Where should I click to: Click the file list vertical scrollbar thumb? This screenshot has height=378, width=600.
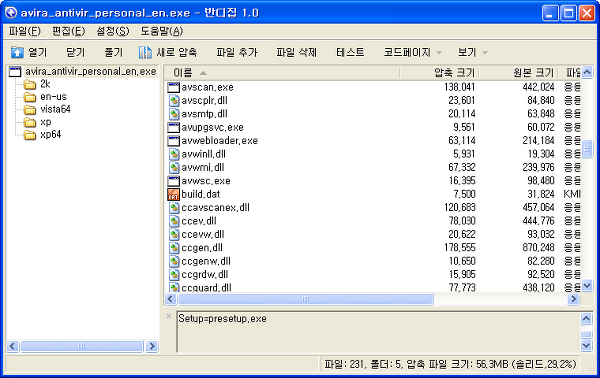tap(587, 149)
